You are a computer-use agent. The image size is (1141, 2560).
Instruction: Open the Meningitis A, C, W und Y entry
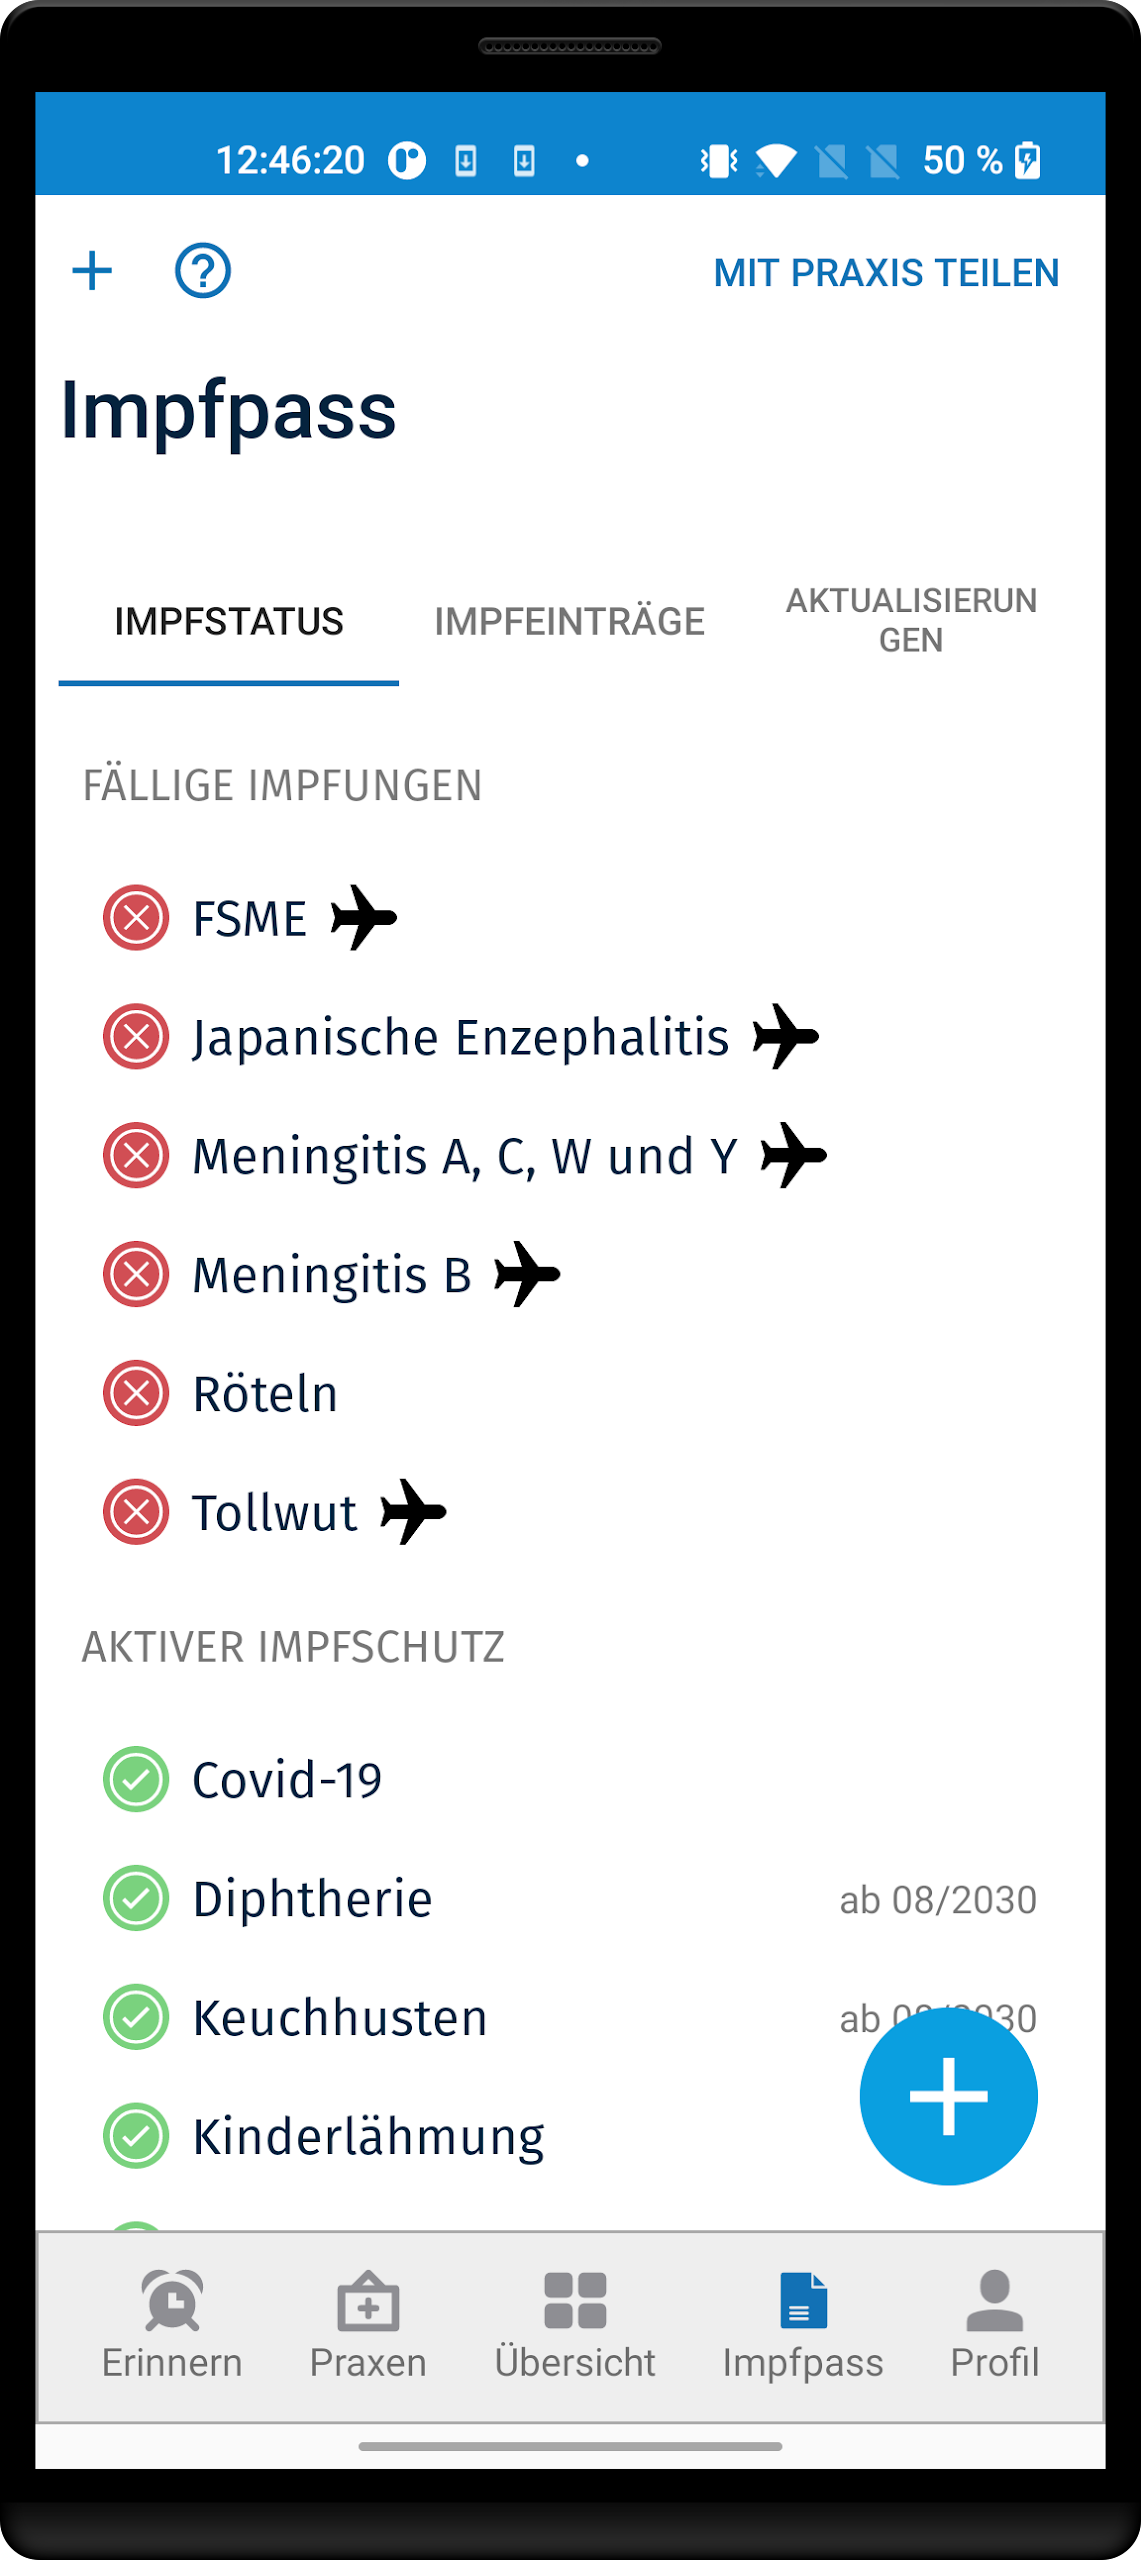[x=464, y=1156]
